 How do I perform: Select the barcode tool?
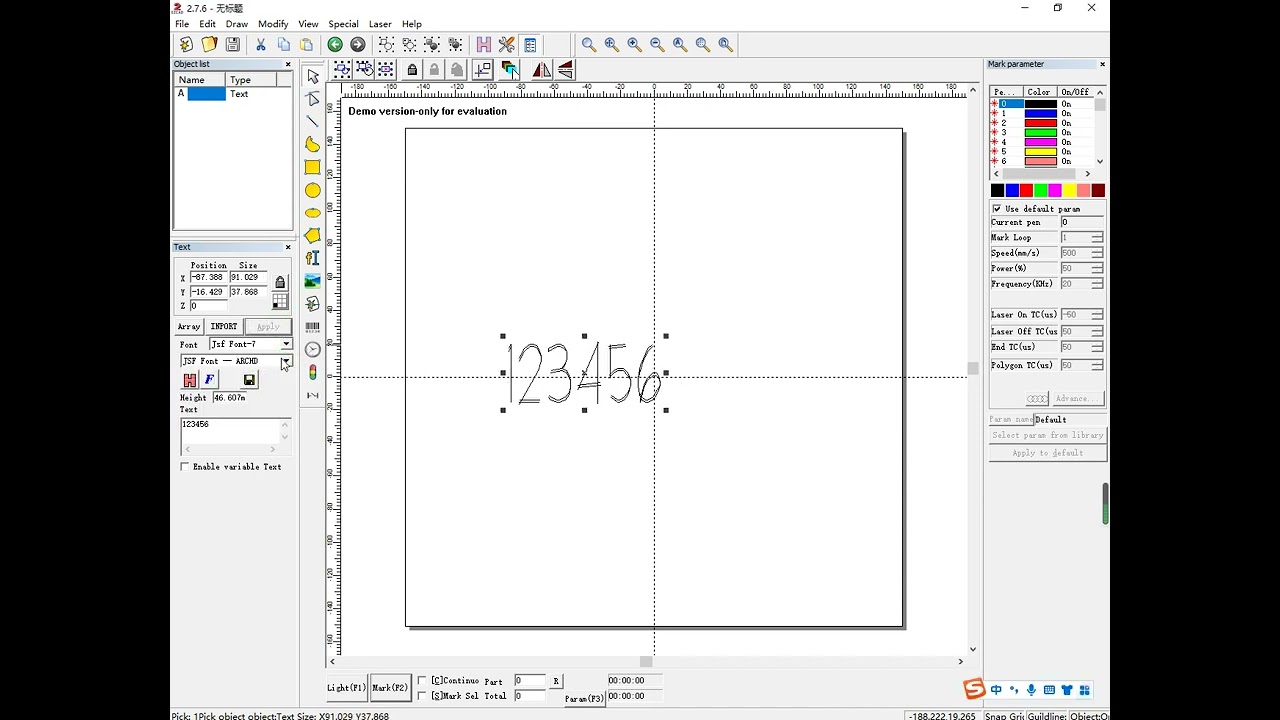tap(313, 327)
